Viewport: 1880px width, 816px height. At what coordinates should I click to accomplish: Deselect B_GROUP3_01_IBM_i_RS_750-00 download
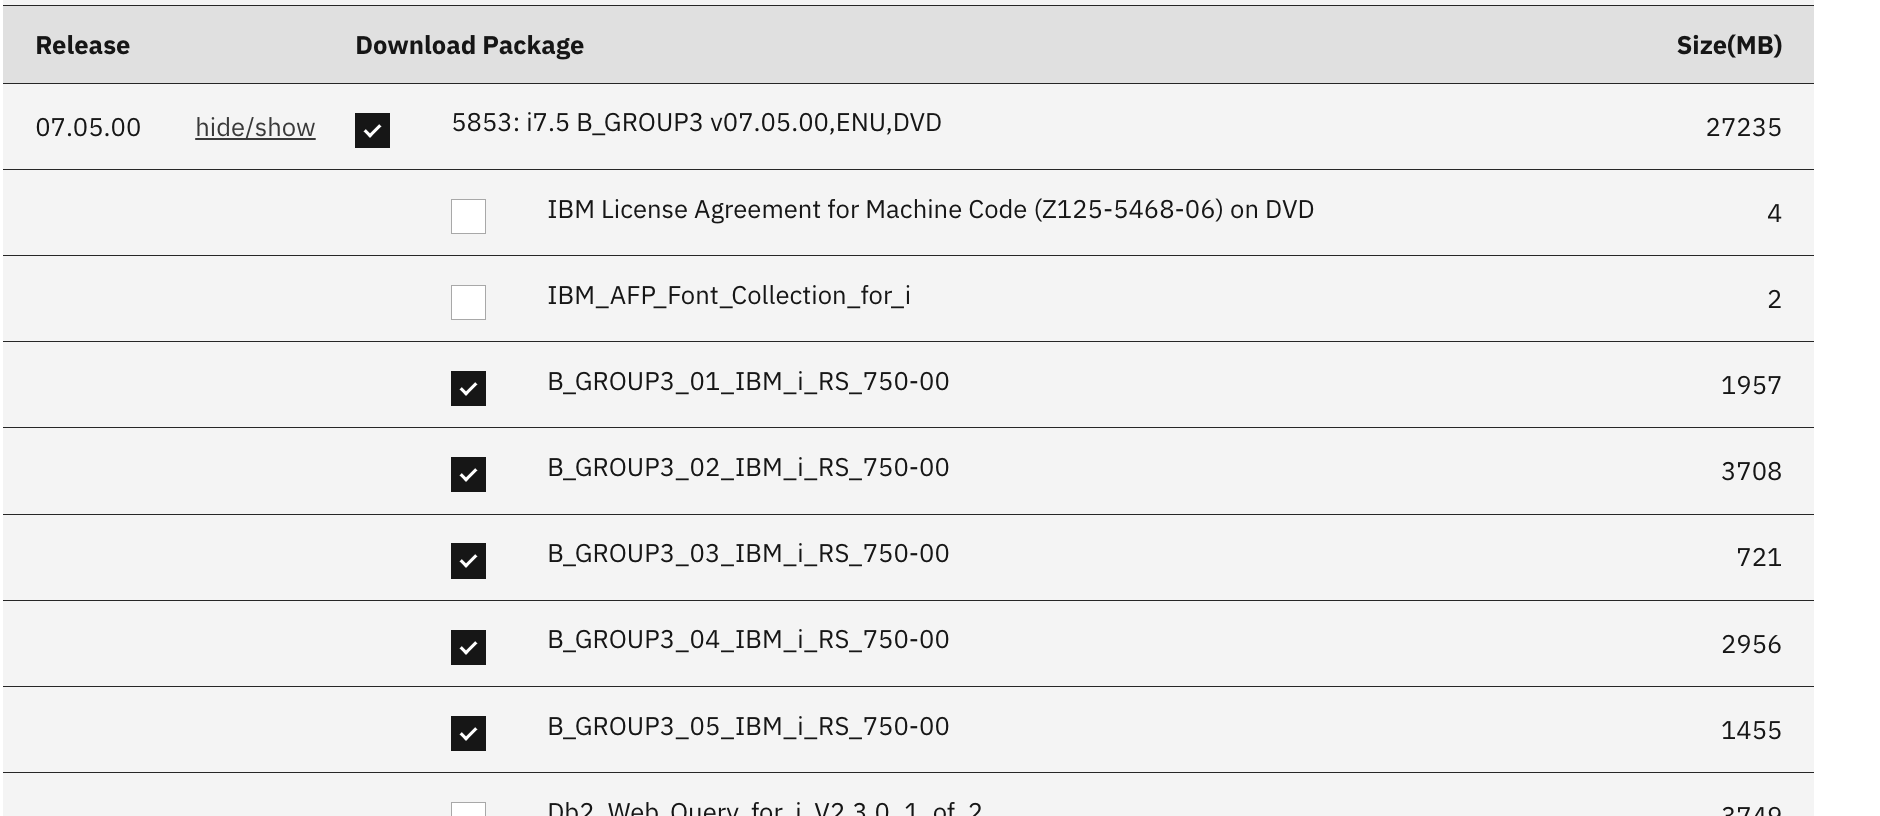(x=467, y=389)
